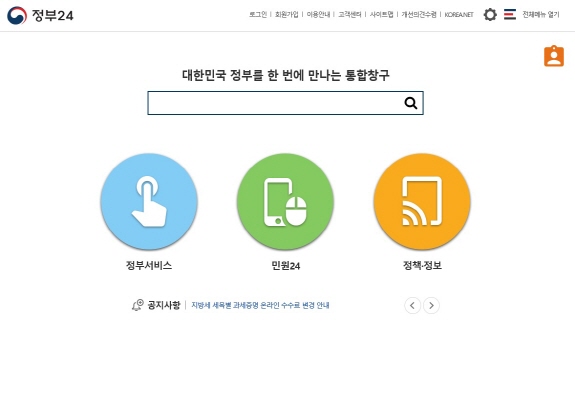575x398 pixels.
Task: Open the 로그인 link
Action: pyautogui.click(x=258, y=14)
